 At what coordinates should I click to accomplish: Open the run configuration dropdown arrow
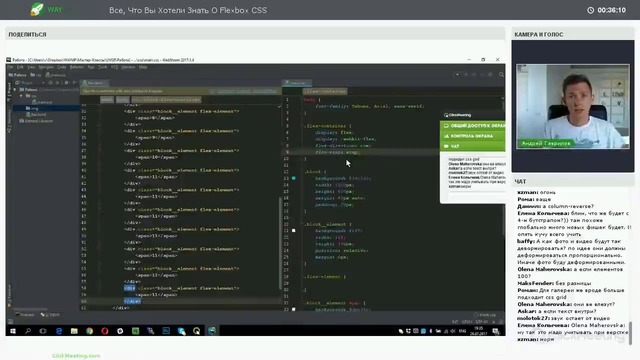[457, 75]
